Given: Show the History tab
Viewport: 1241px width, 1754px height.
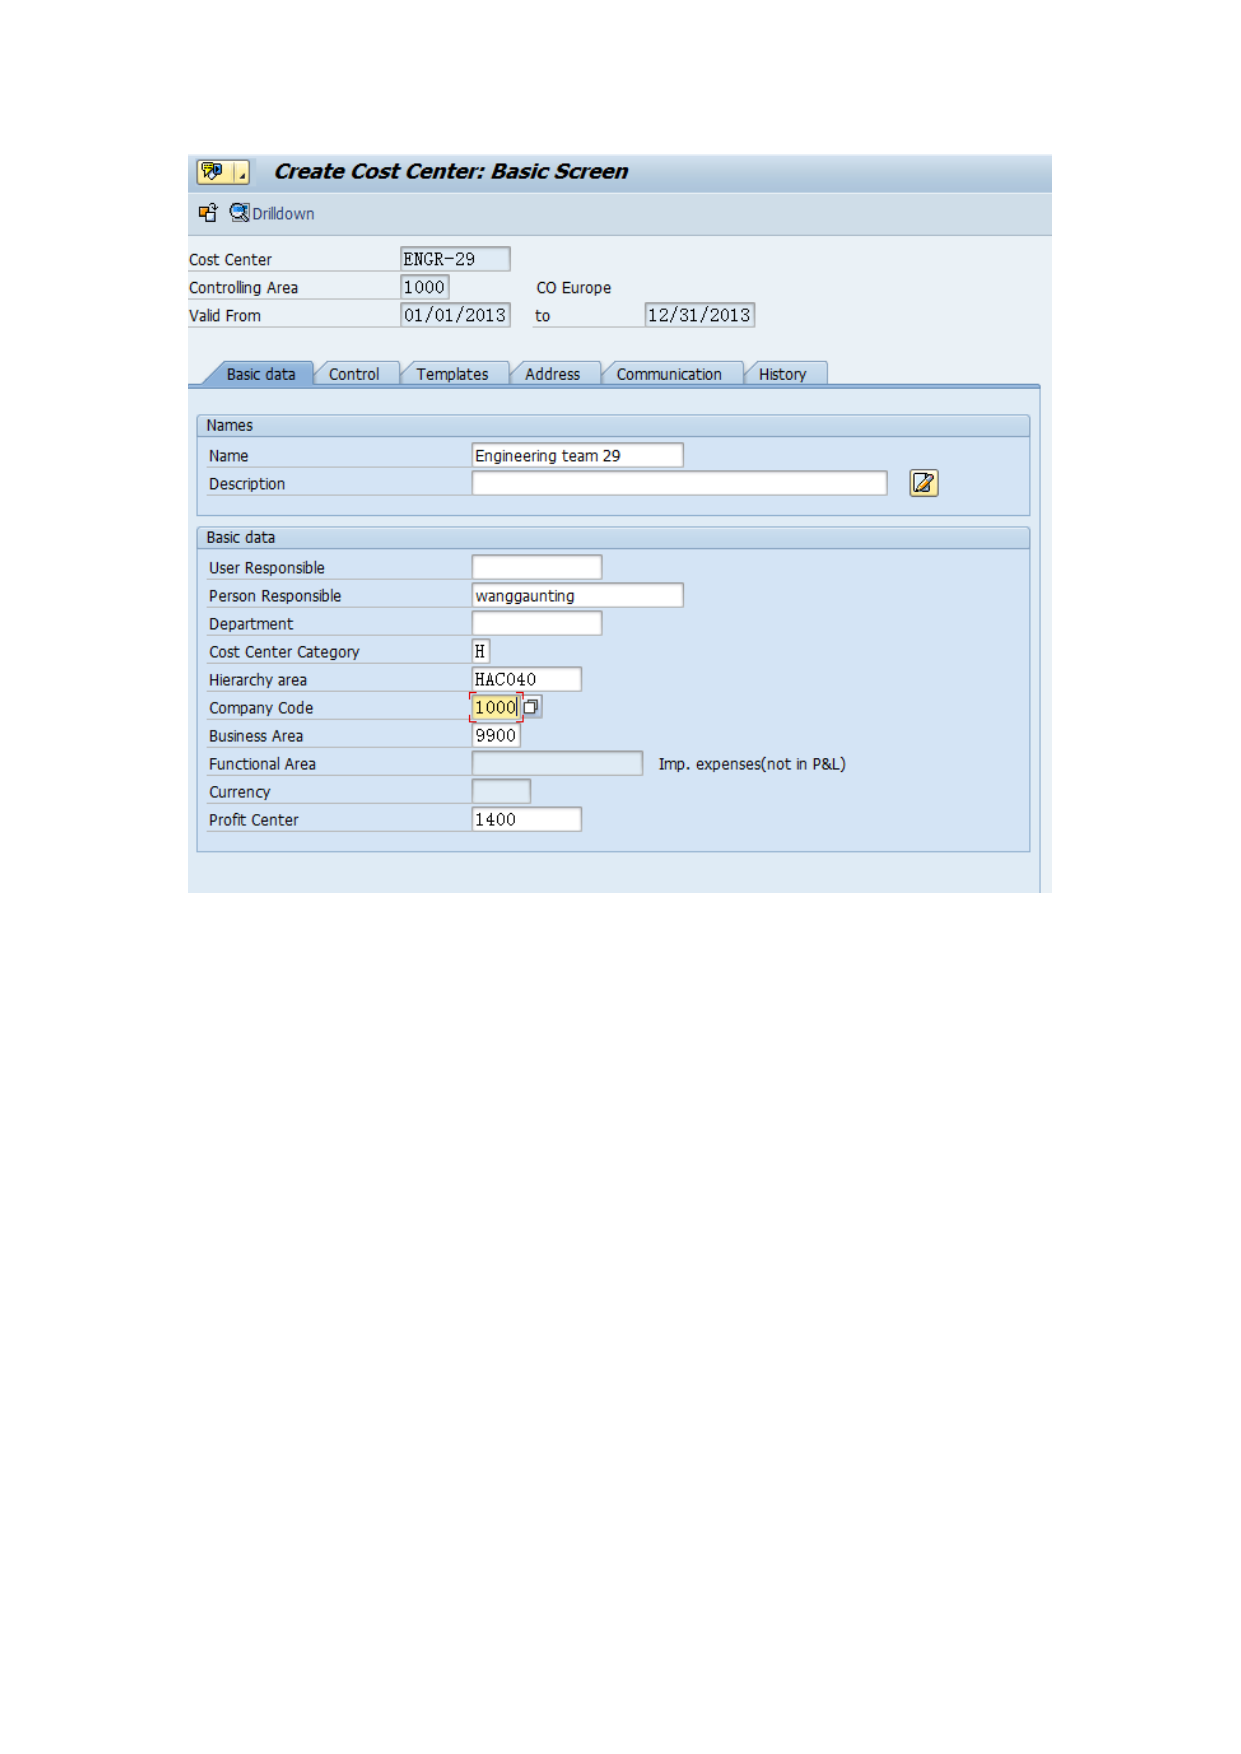Looking at the screenshot, I should point(782,374).
